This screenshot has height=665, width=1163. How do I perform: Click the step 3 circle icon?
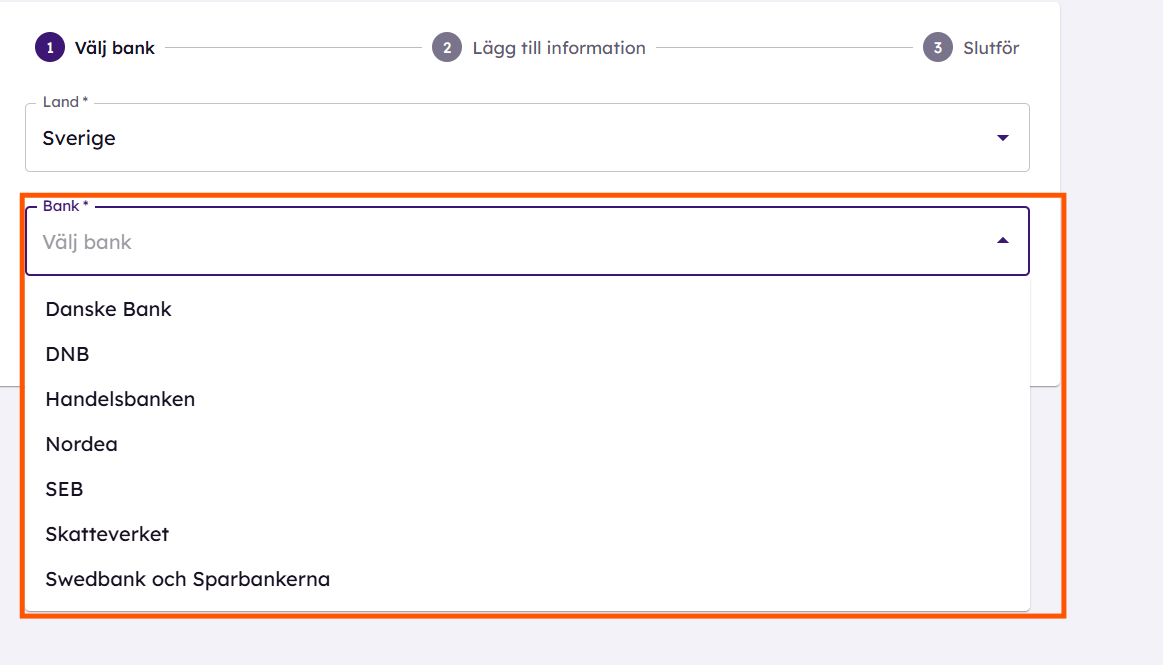(938, 47)
